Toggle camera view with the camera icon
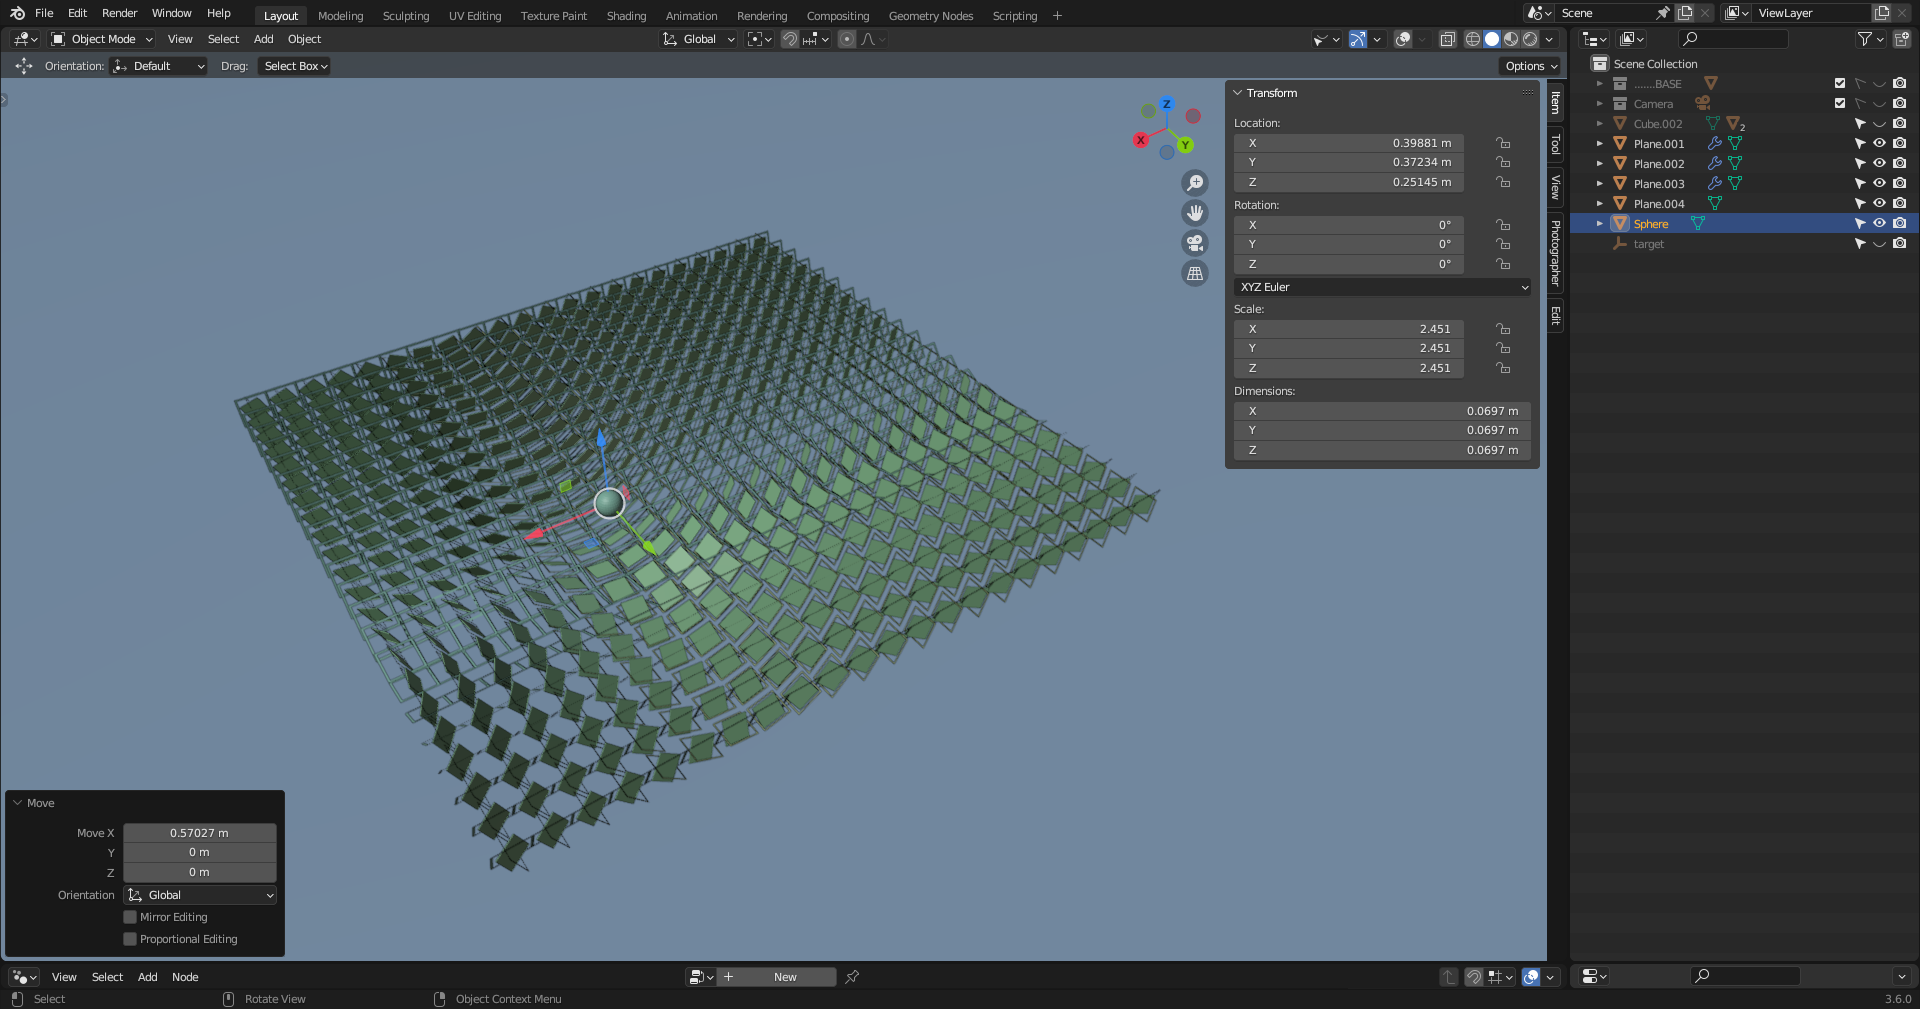1920x1009 pixels. [x=1195, y=243]
